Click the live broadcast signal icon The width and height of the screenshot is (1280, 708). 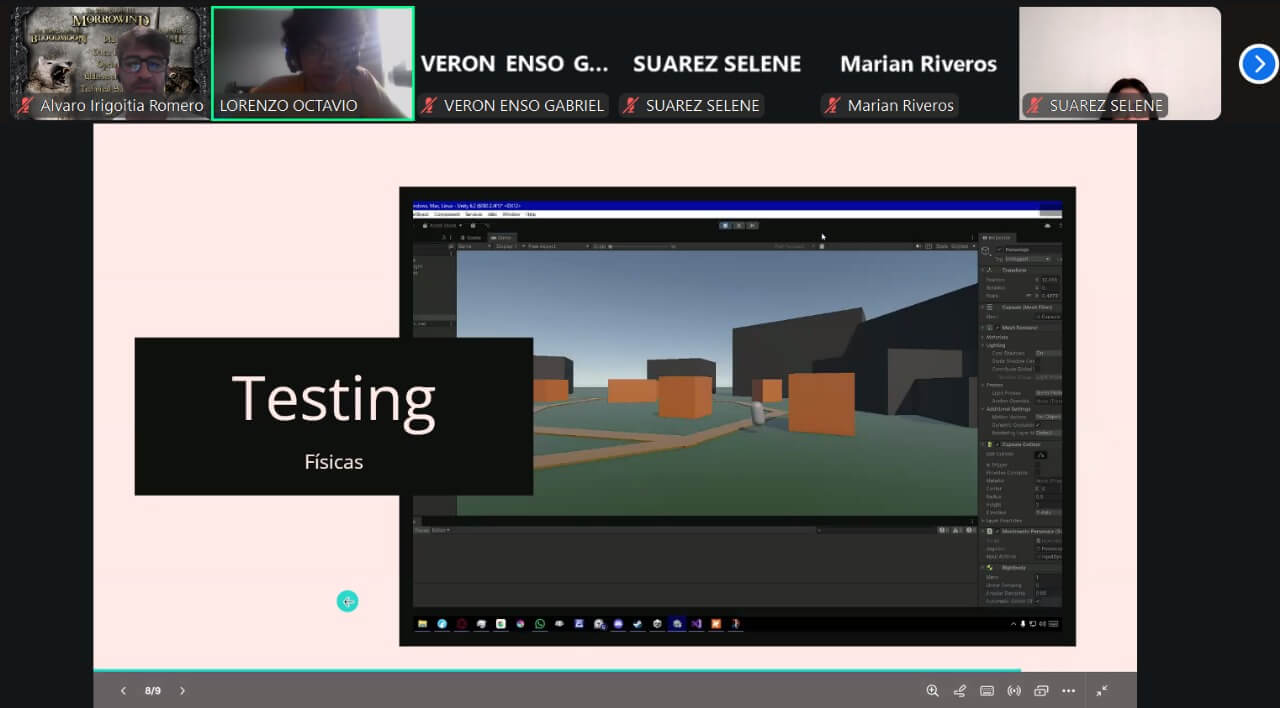coord(1014,691)
